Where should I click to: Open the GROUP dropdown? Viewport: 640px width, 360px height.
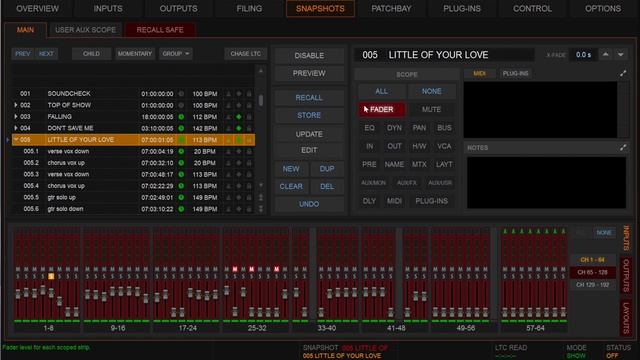point(176,53)
